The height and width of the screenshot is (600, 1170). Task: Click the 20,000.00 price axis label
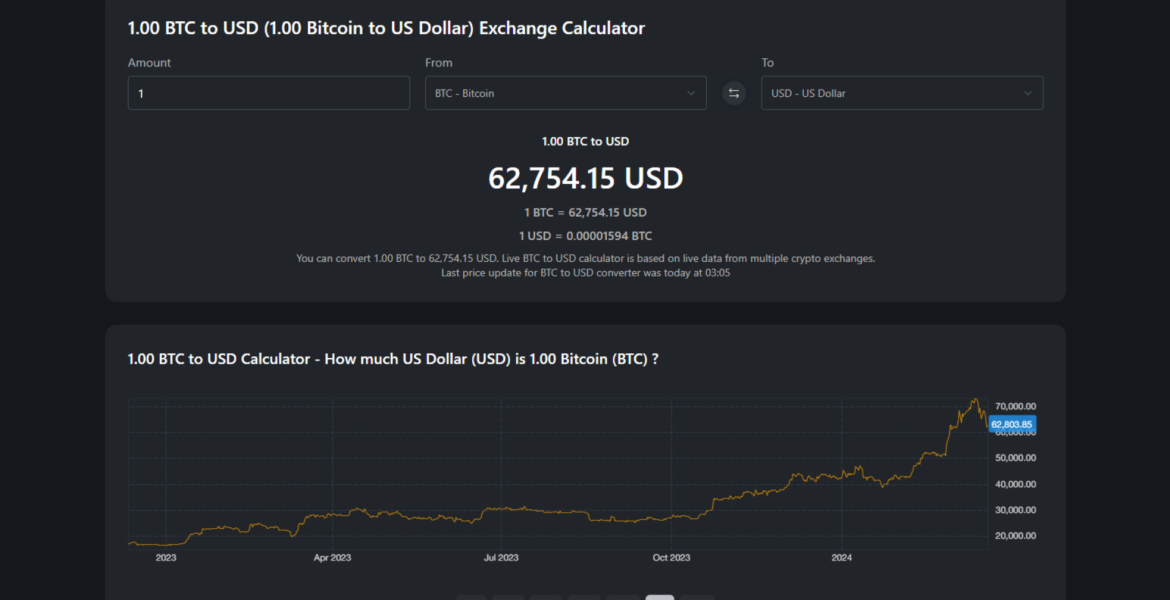pos(1012,536)
